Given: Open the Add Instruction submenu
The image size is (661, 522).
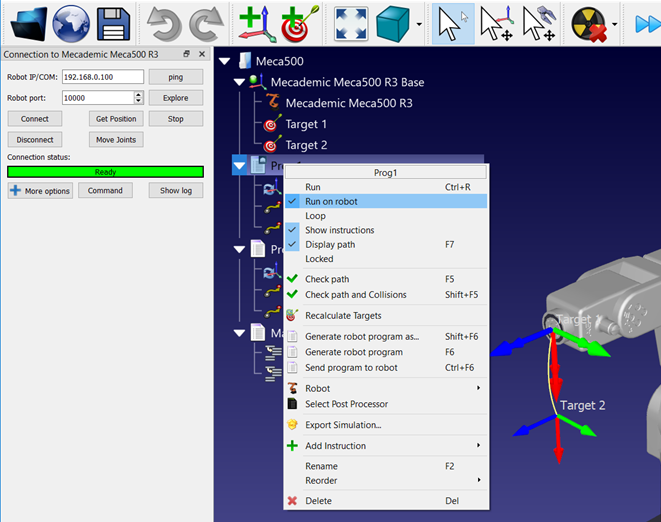Looking at the screenshot, I should tap(335, 445).
